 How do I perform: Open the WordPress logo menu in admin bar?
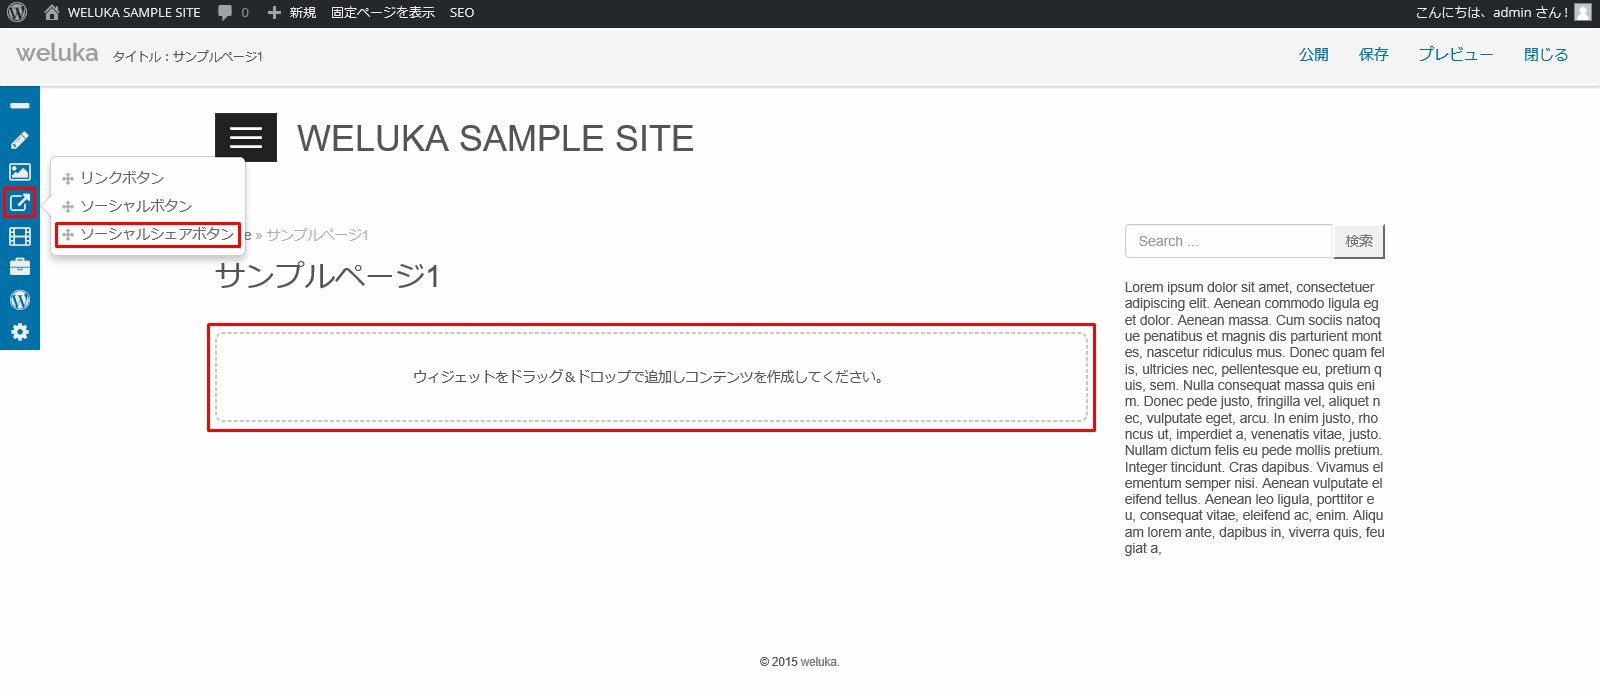pos(17,13)
